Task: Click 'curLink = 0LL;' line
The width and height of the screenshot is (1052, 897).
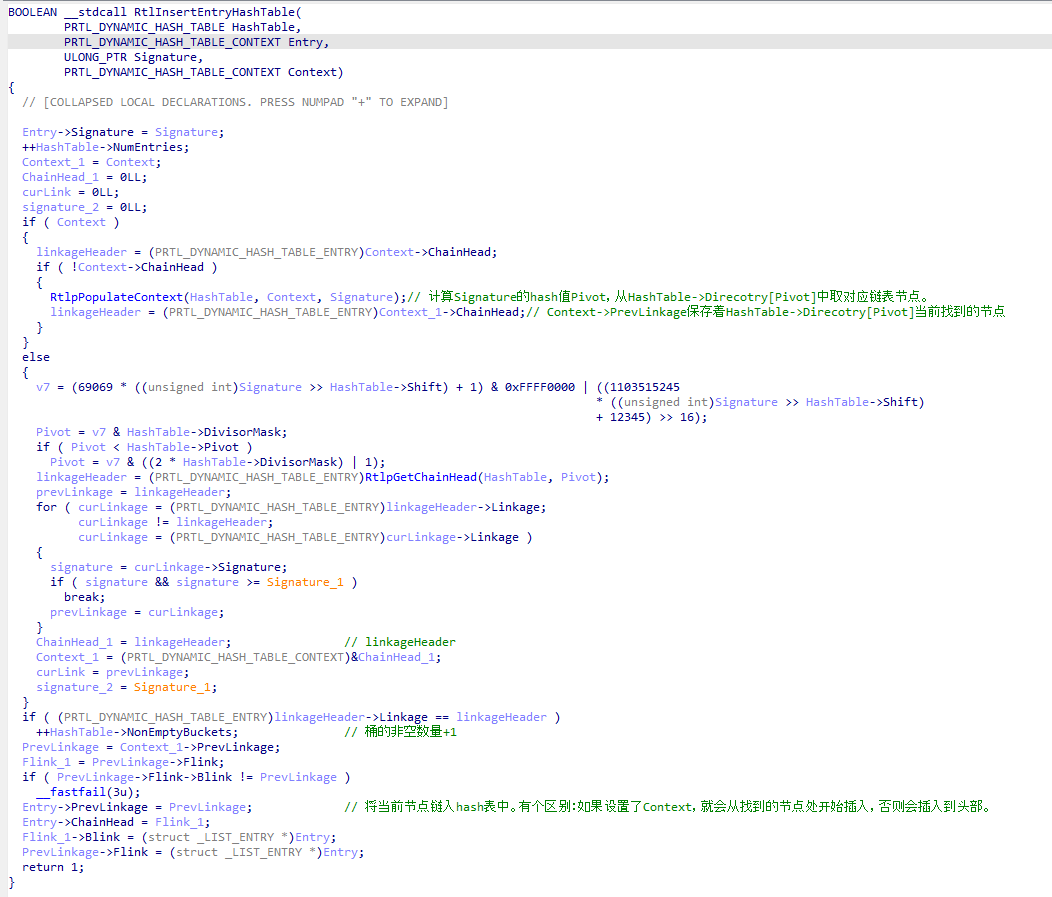Action: tap(70, 193)
